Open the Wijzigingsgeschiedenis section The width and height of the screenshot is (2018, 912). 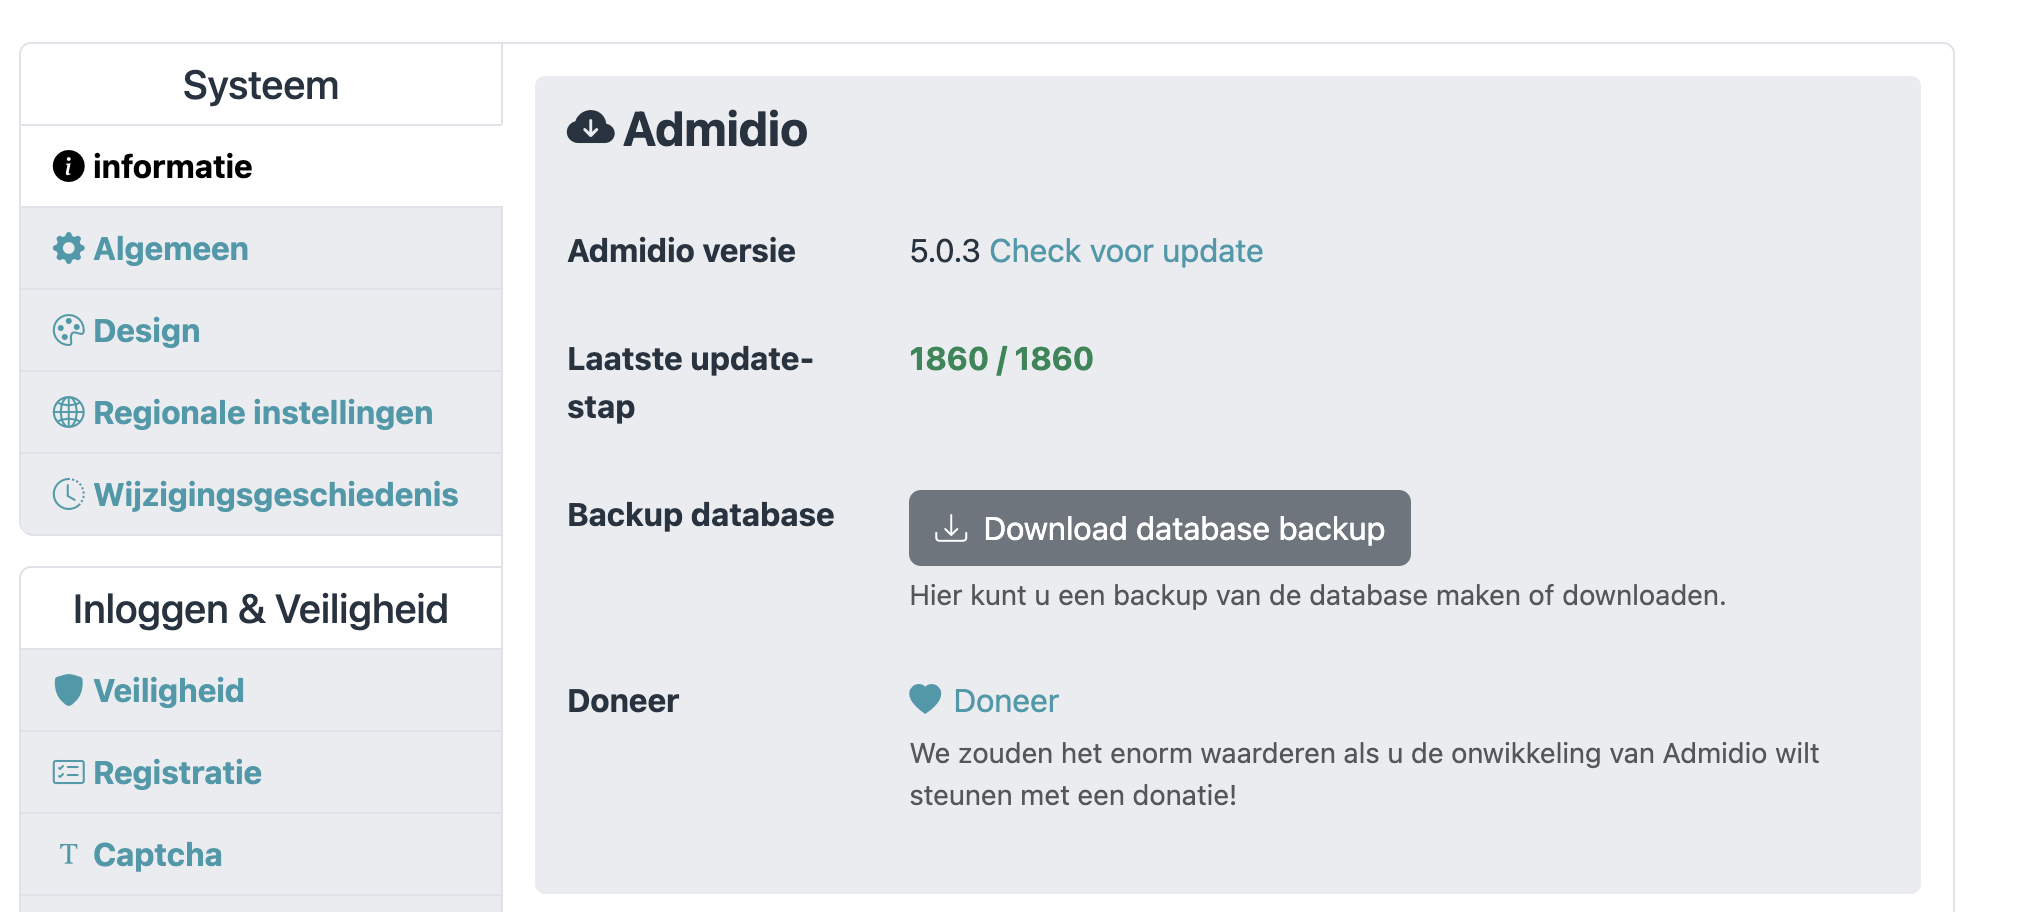pos(275,493)
